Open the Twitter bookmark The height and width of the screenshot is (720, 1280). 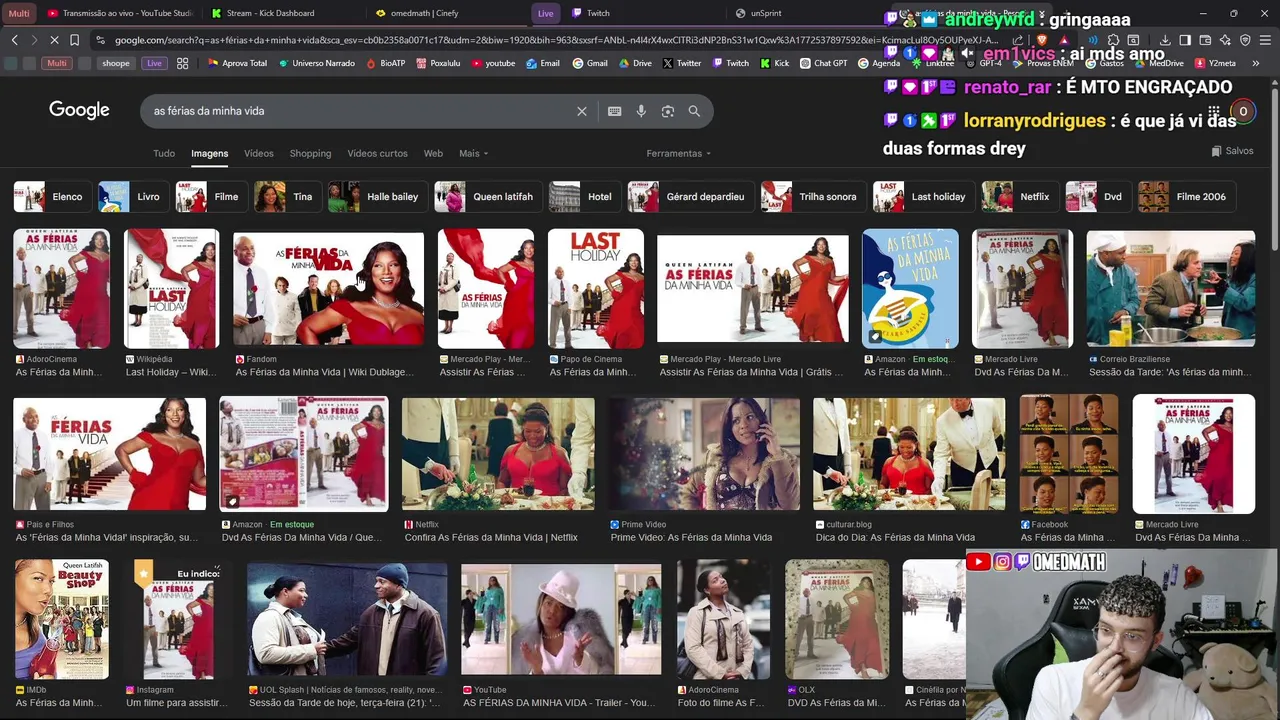[x=681, y=63]
